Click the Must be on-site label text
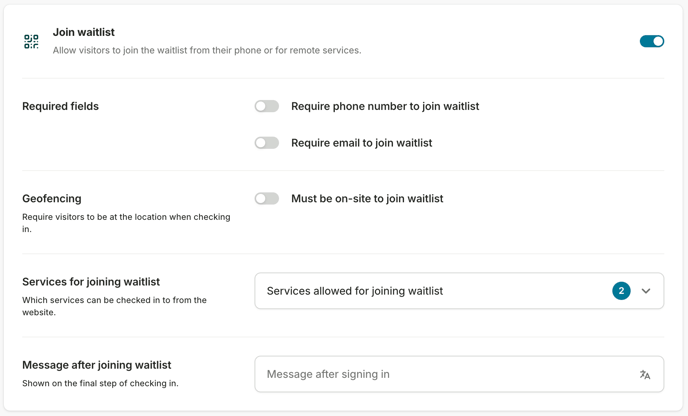Viewport: 688px width, 416px height. pyautogui.click(x=367, y=199)
